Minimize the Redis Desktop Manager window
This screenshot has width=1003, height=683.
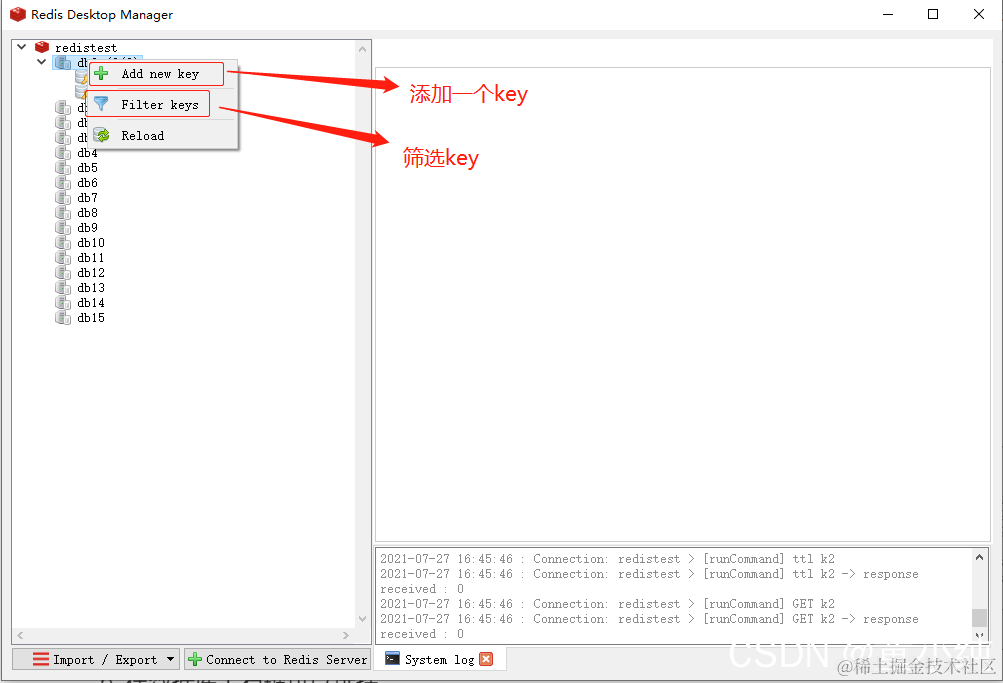pyautogui.click(x=888, y=14)
